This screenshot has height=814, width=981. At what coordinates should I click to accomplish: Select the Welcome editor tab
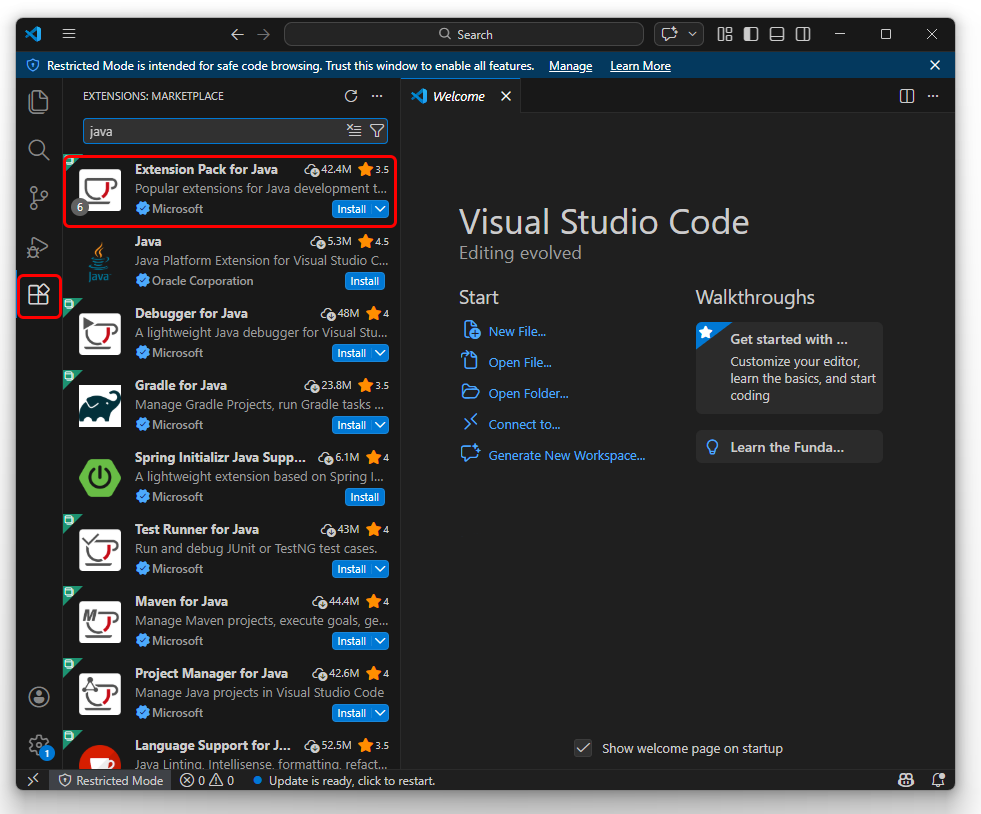point(458,96)
